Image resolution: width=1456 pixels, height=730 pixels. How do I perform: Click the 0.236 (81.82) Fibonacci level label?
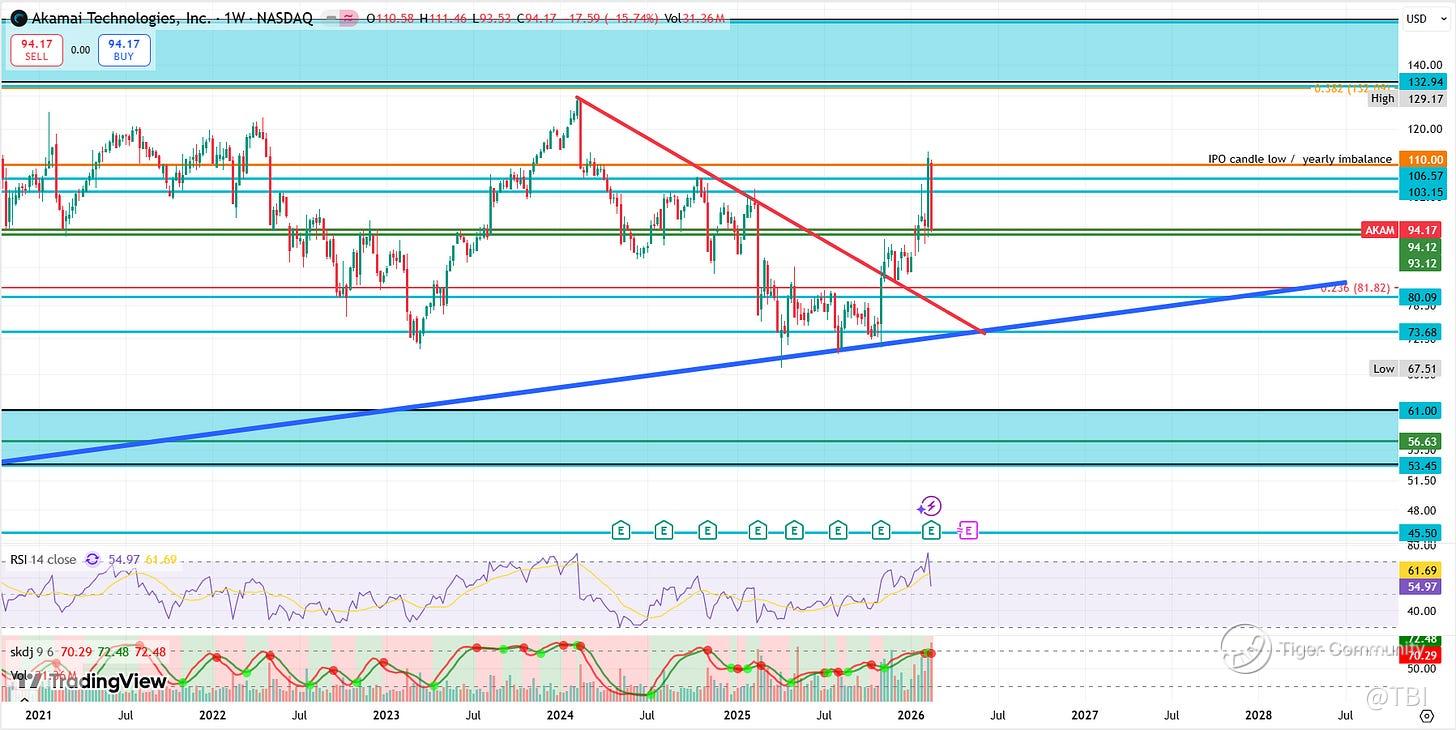point(1356,288)
